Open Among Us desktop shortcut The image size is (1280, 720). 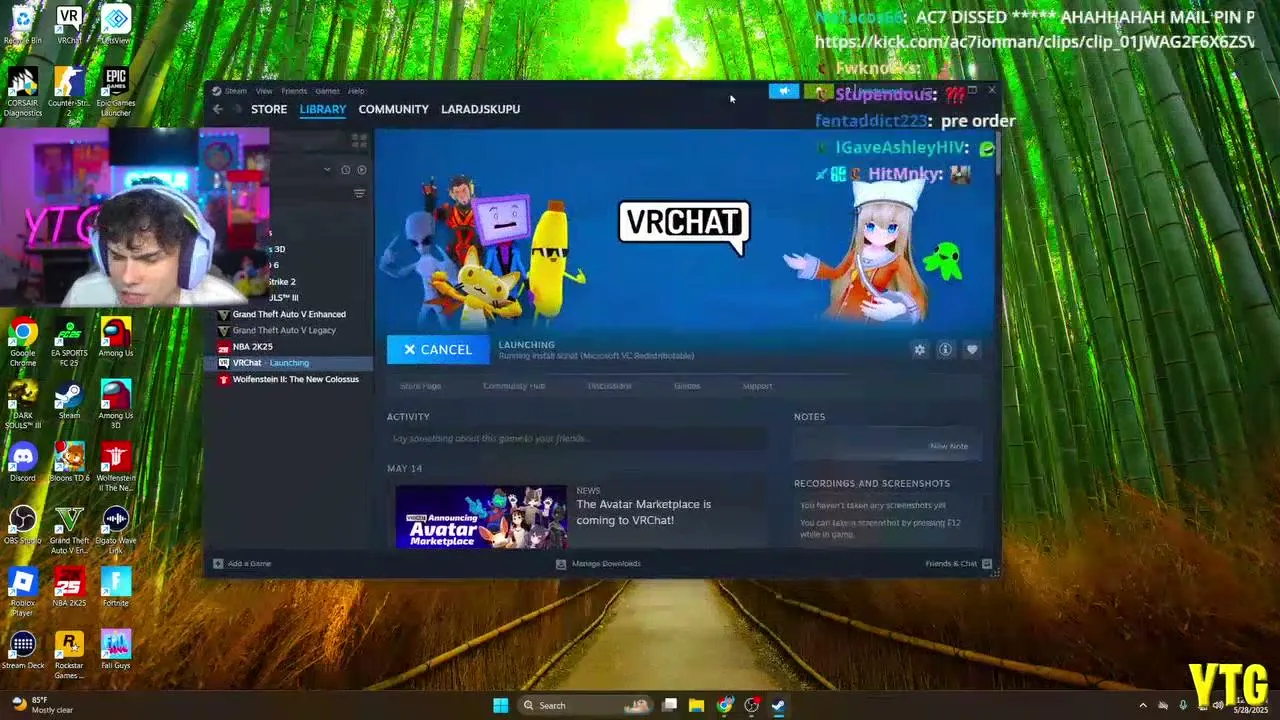coord(116,338)
